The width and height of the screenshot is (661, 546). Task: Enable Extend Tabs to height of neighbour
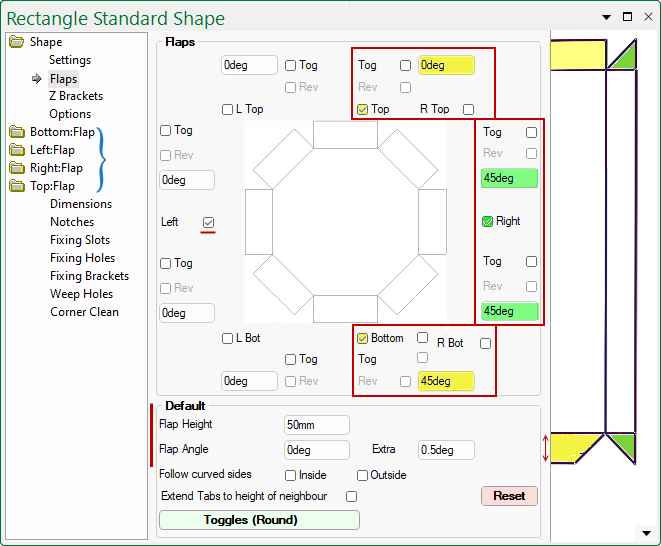click(351, 497)
